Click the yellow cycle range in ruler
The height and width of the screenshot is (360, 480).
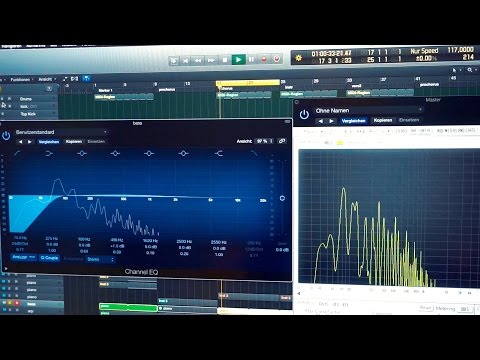248,83
